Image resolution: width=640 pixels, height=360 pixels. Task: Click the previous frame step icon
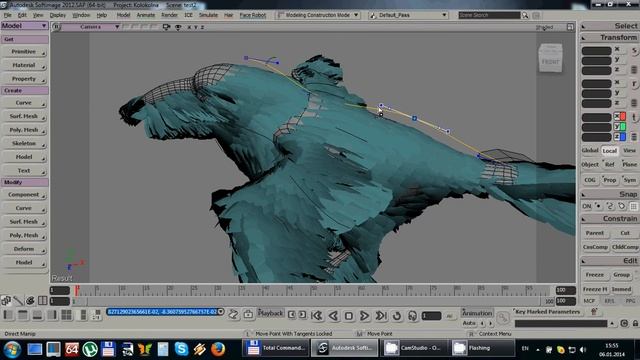point(291,314)
